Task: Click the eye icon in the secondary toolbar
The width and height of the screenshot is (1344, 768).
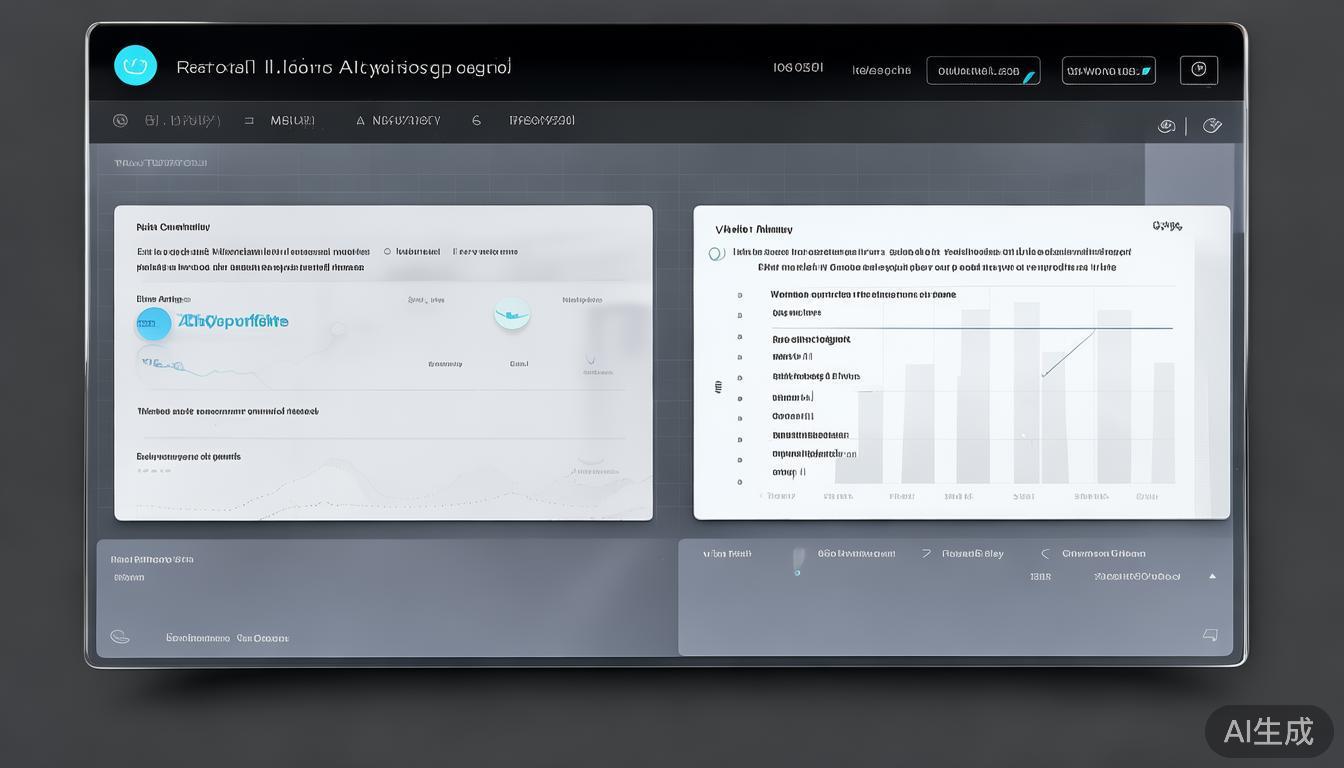Action: pos(1166,126)
